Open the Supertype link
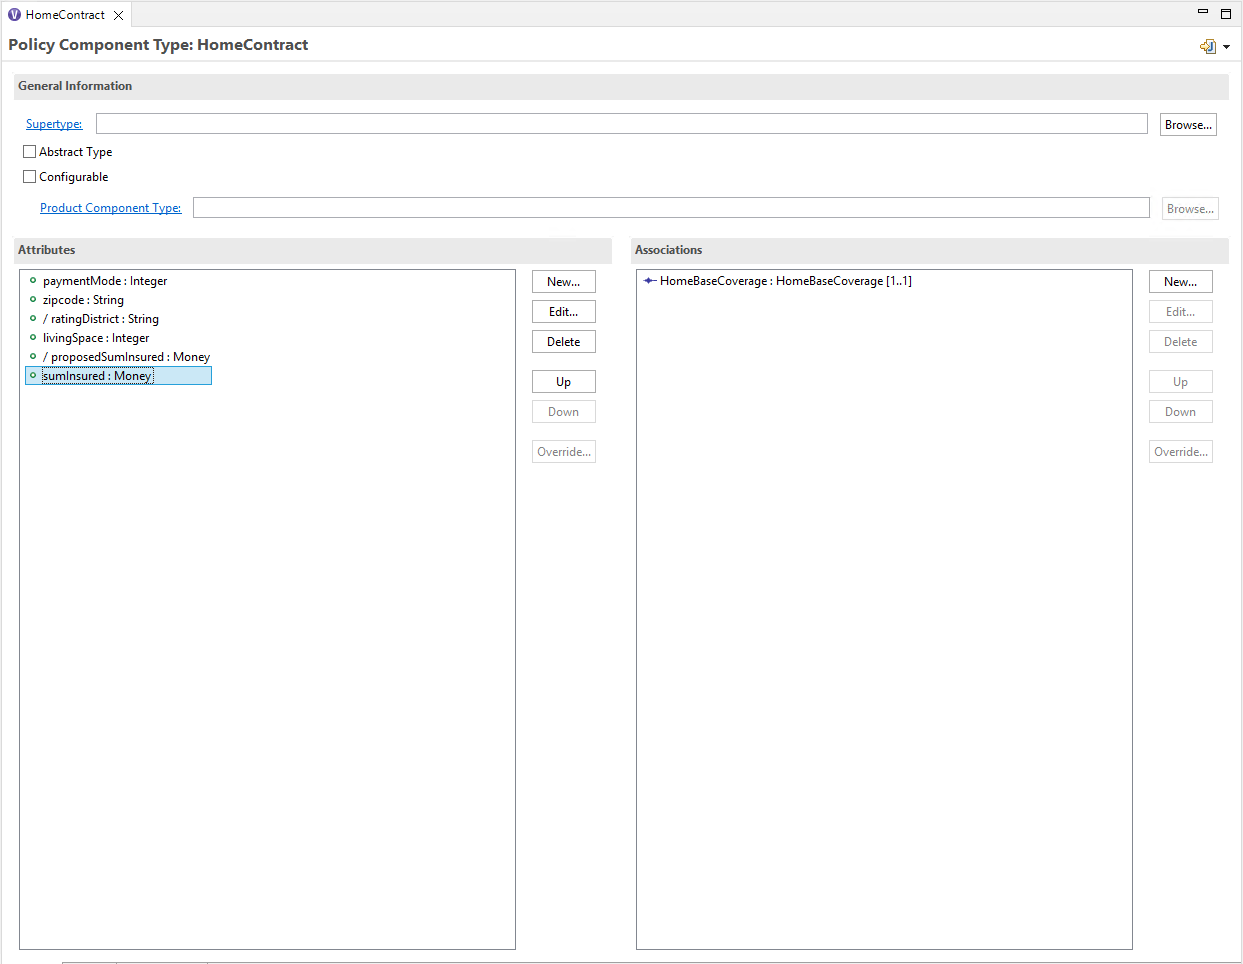Viewport: 1243px width, 964px height. click(54, 124)
